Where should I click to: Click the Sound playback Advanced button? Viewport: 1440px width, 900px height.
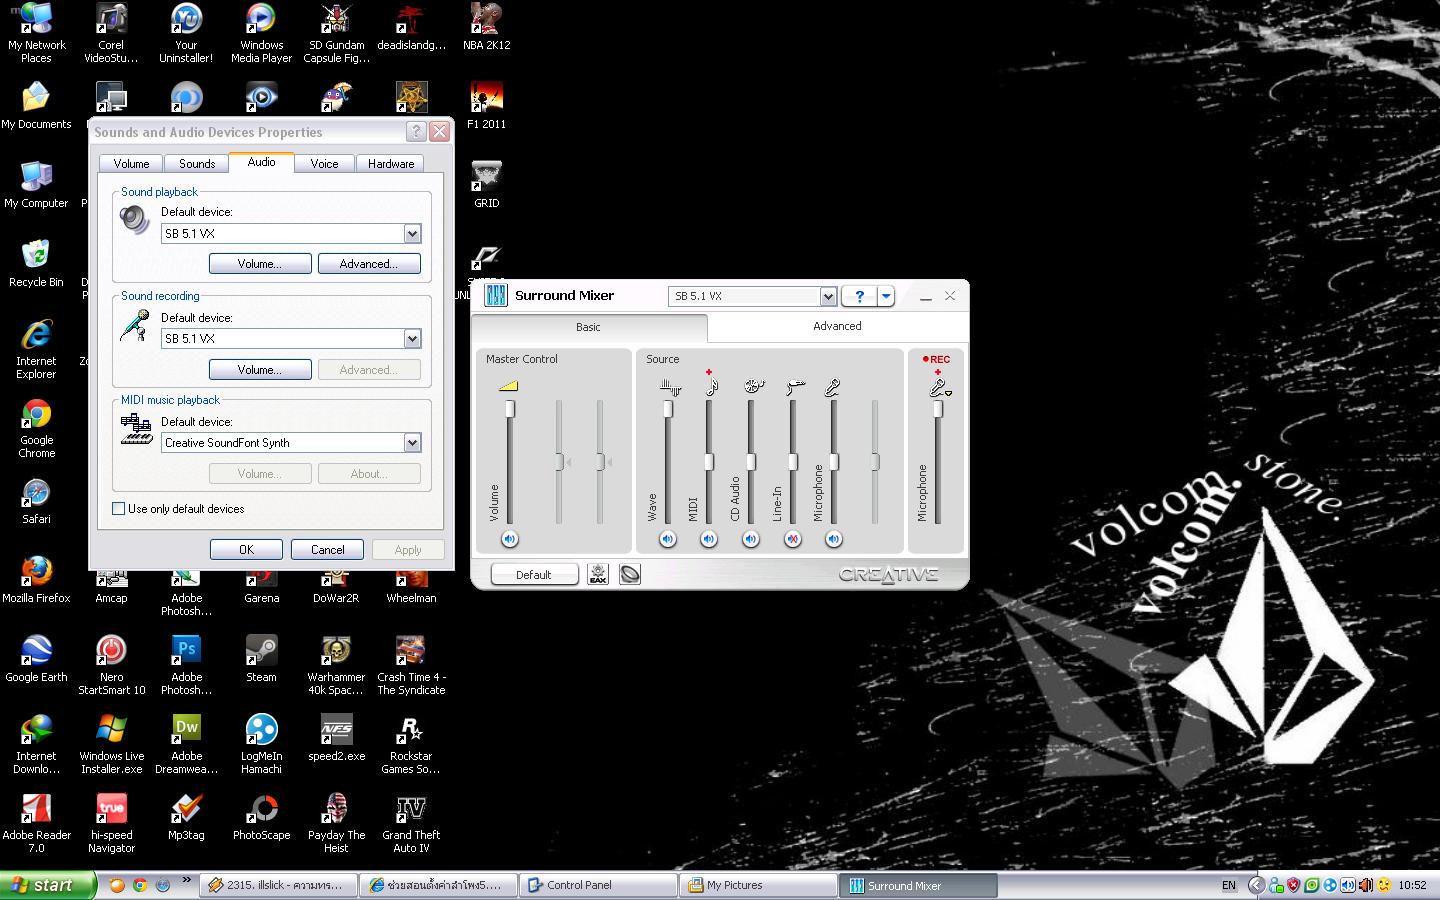pos(369,264)
